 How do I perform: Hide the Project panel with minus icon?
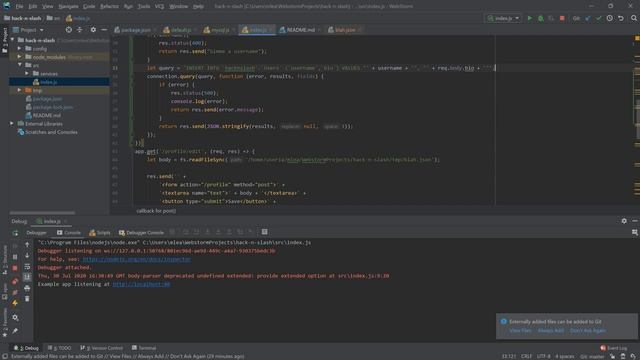[104, 30]
